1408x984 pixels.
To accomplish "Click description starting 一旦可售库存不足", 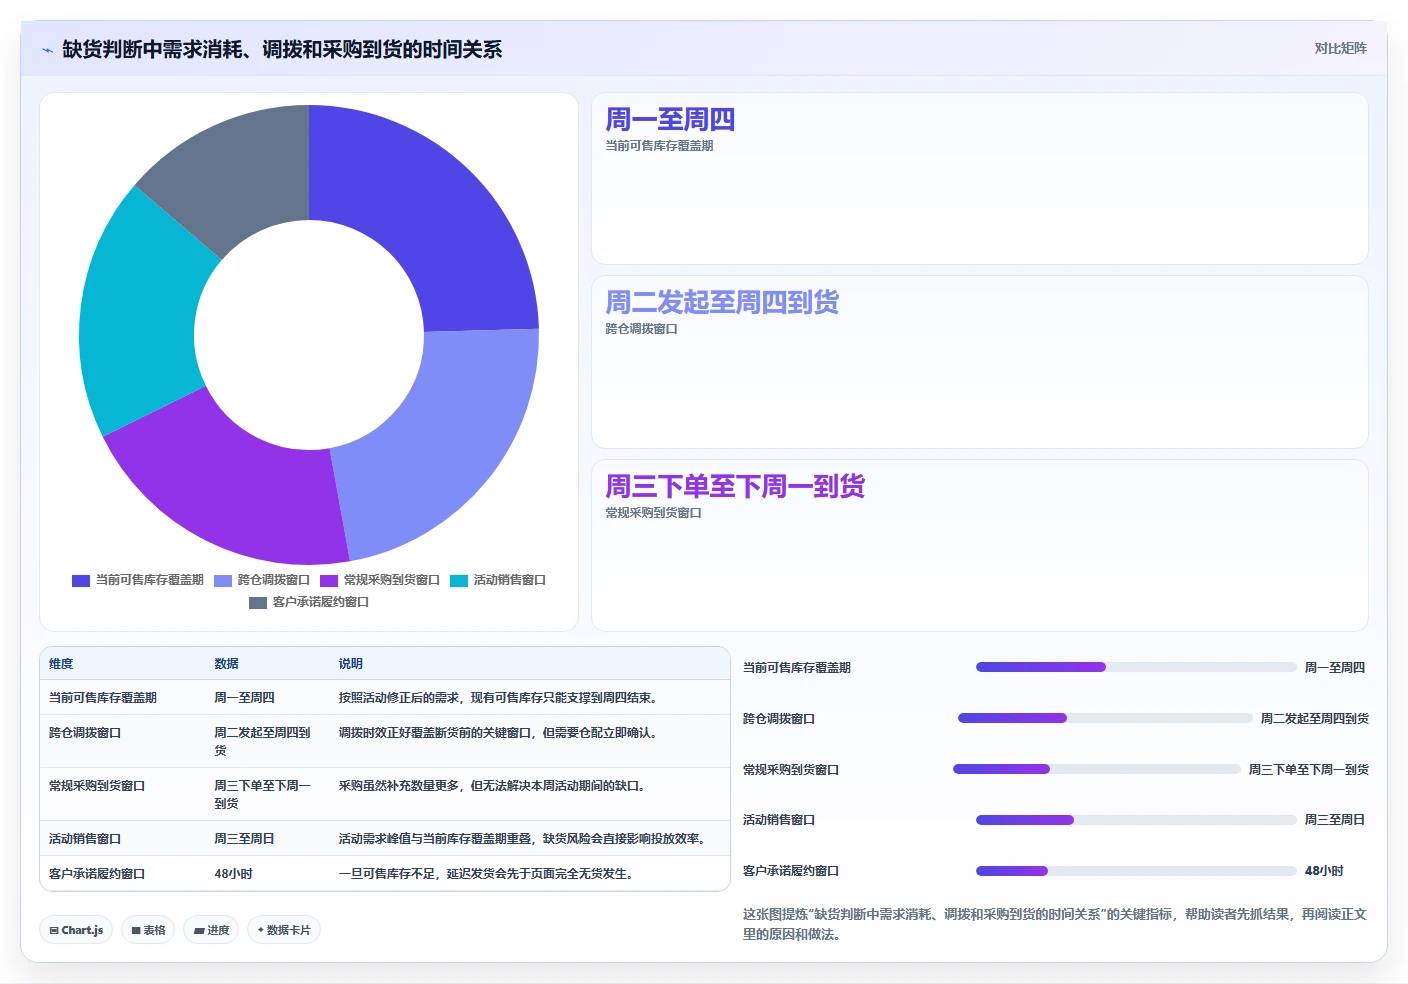I will click(486, 874).
